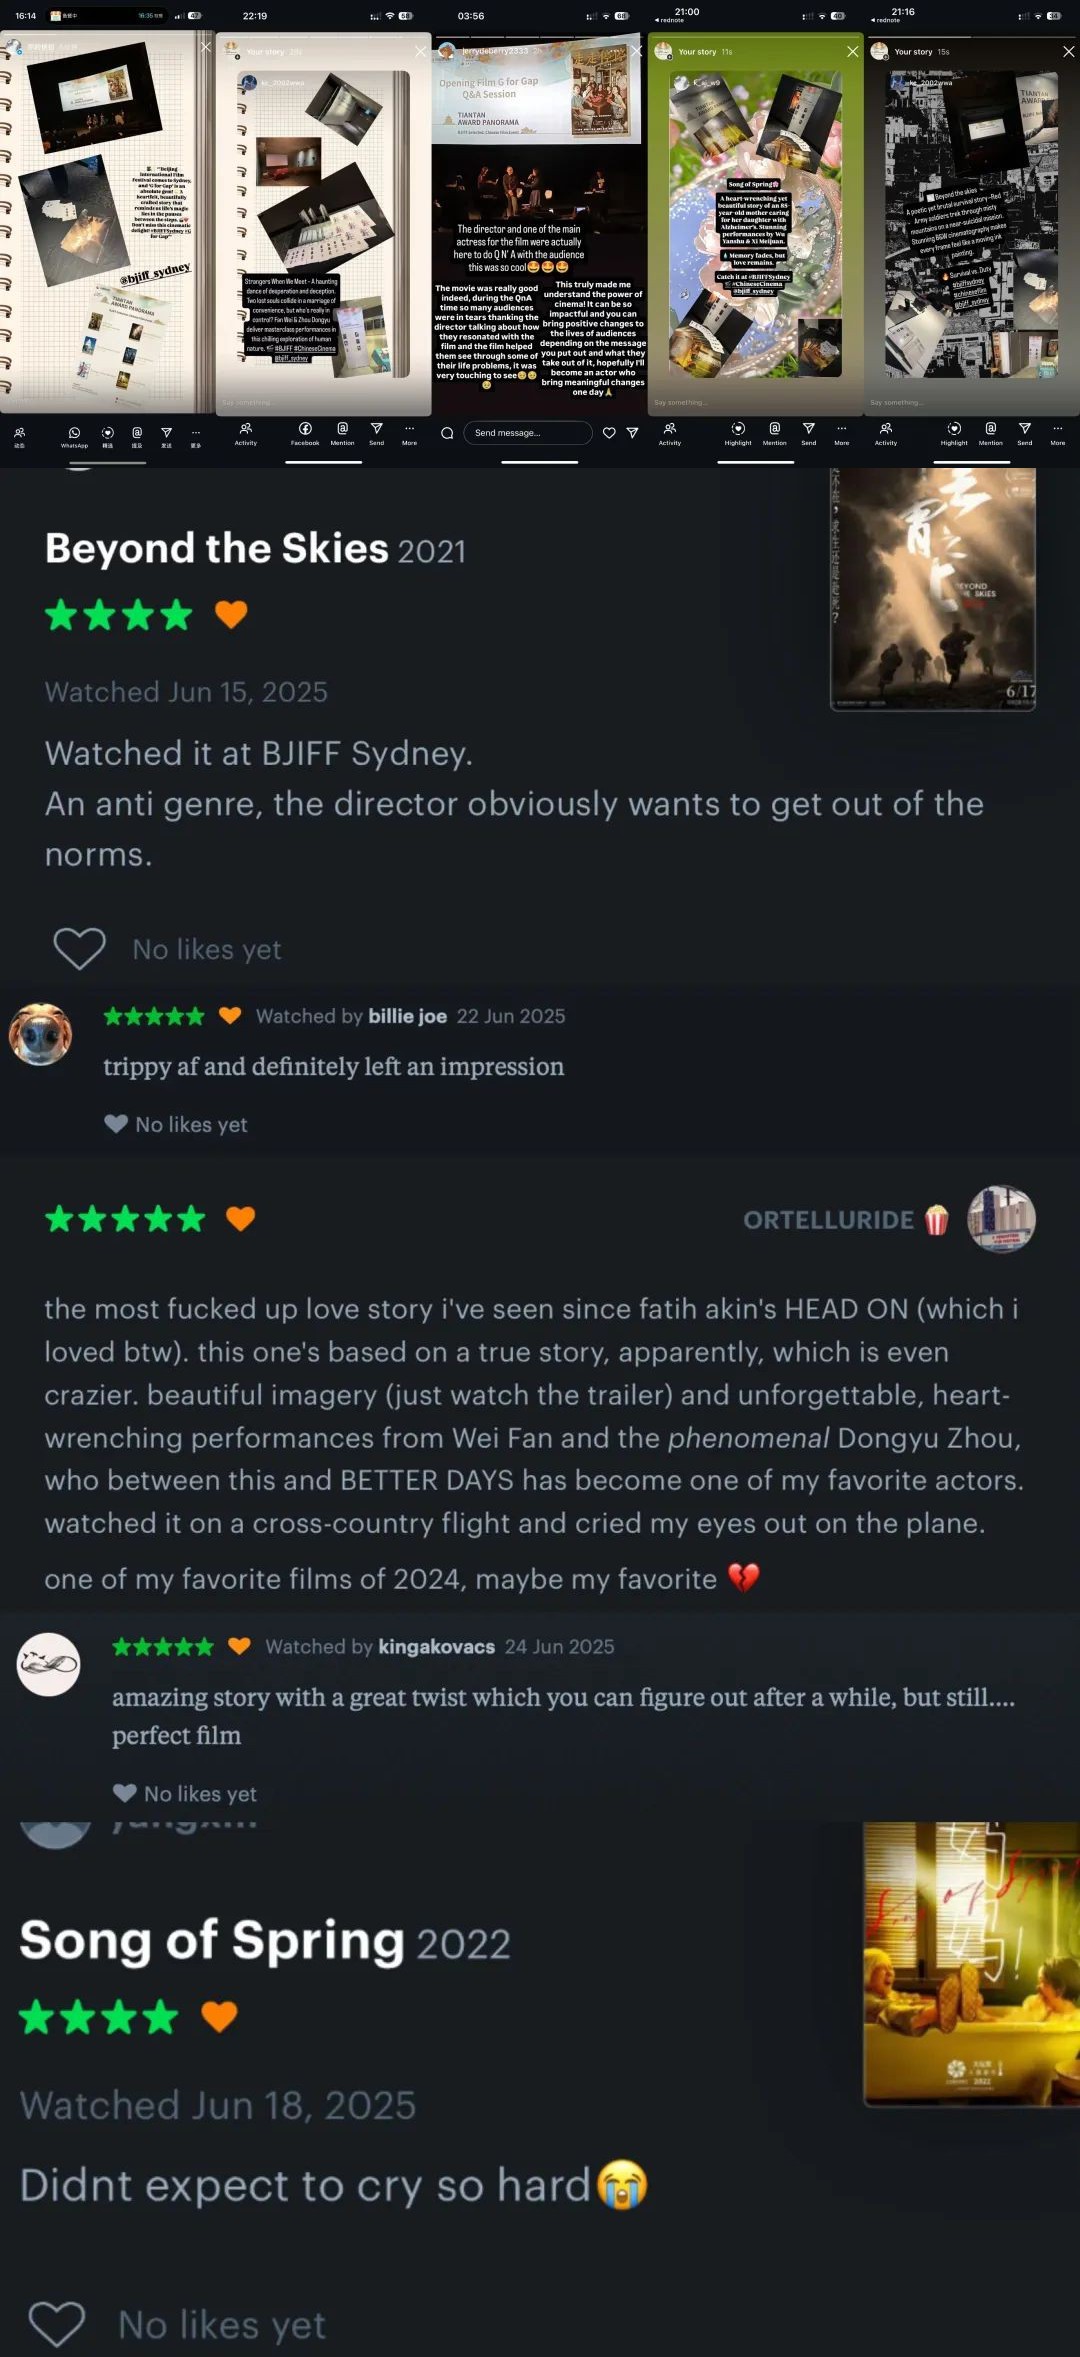1080x2357 pixels.
Task: Open the Beyond the Skies poster thumbnail
Action: (x=933, y=589)
